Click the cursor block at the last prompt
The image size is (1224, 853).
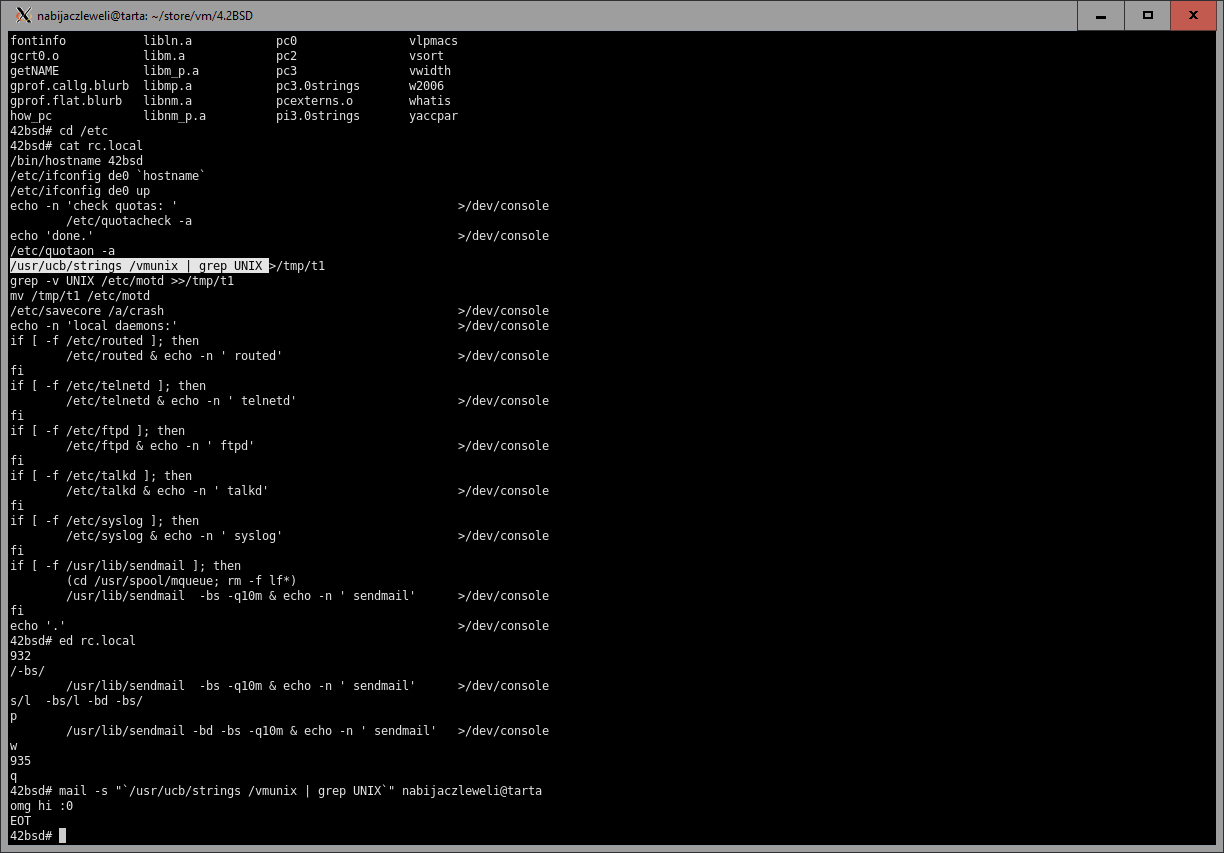(x=62, y=836)
